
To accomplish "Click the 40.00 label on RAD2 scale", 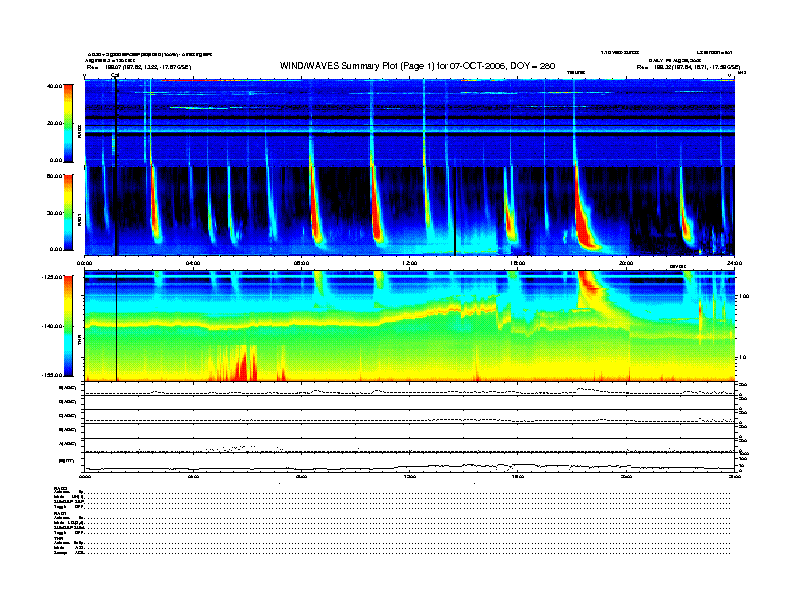I will pos(54,86).
